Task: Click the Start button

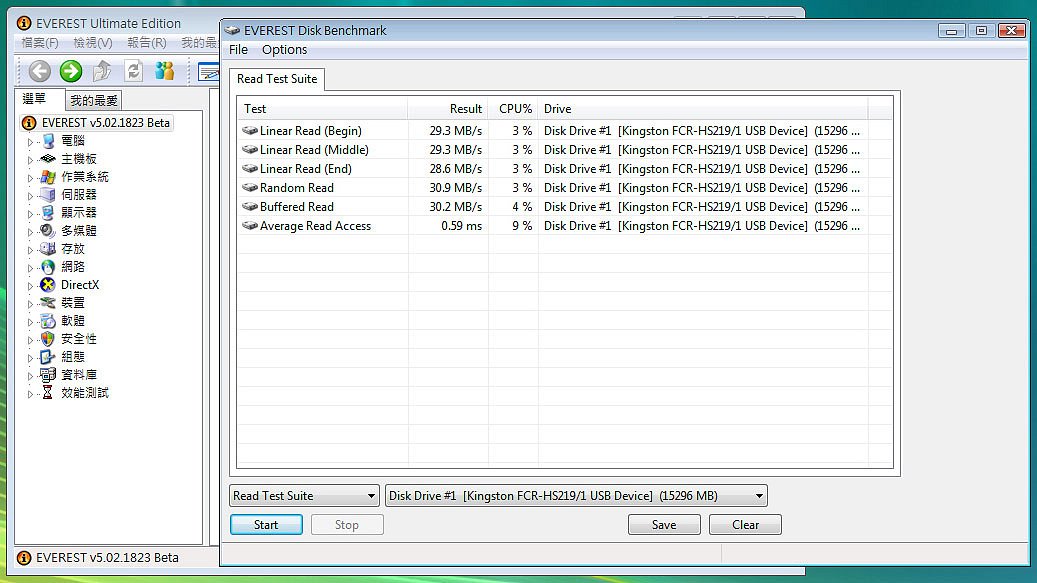Action: click(266, 525)
